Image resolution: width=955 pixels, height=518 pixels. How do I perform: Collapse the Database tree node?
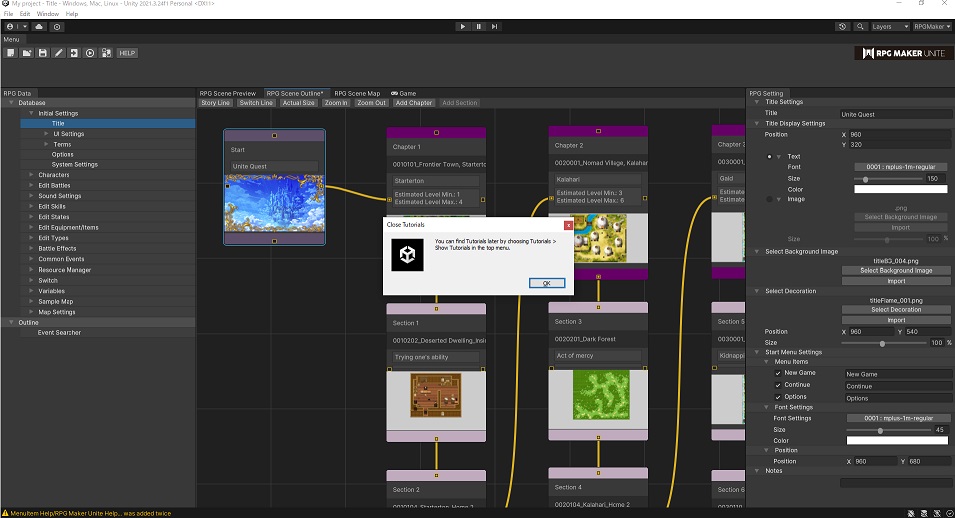(x=11, y=103)
